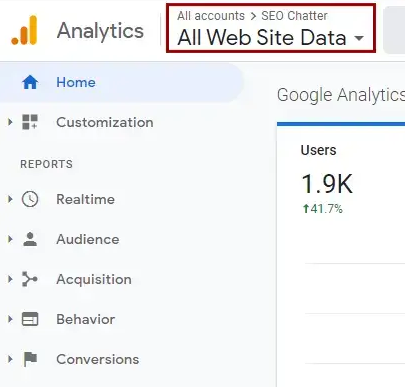Click the Realtime clock icon
This screenshot has width=405, height=387.
[30, 199]
